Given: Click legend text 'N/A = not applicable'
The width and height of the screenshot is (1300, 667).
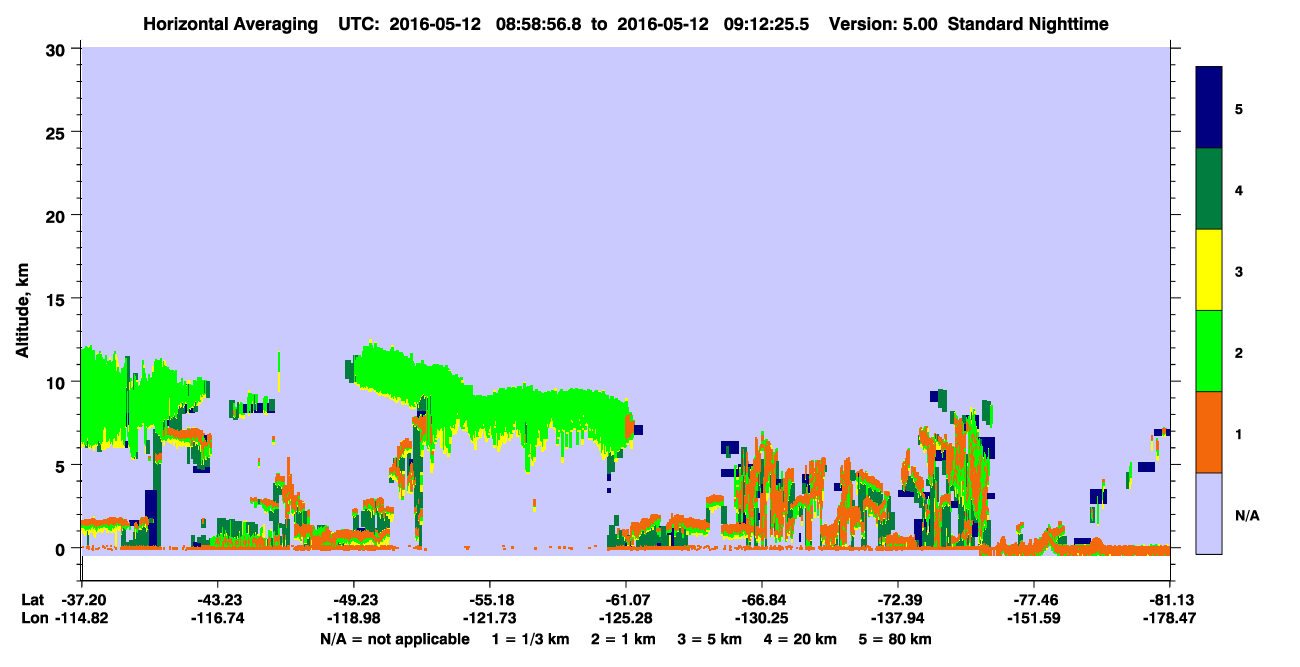Looking at the screenshot, I should [394, 638].
